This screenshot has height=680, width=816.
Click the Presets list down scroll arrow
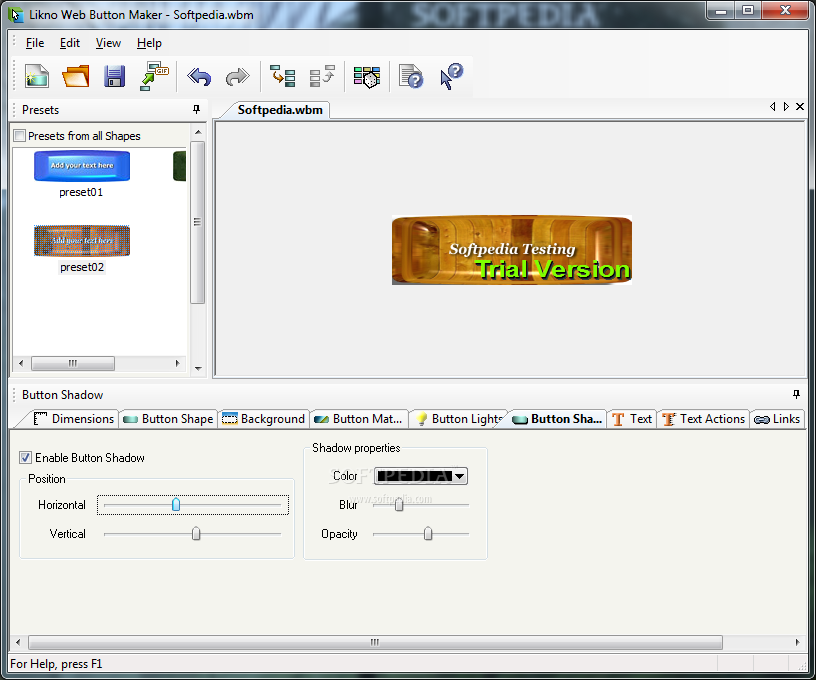pyautogui.click(x=198, y=368)
